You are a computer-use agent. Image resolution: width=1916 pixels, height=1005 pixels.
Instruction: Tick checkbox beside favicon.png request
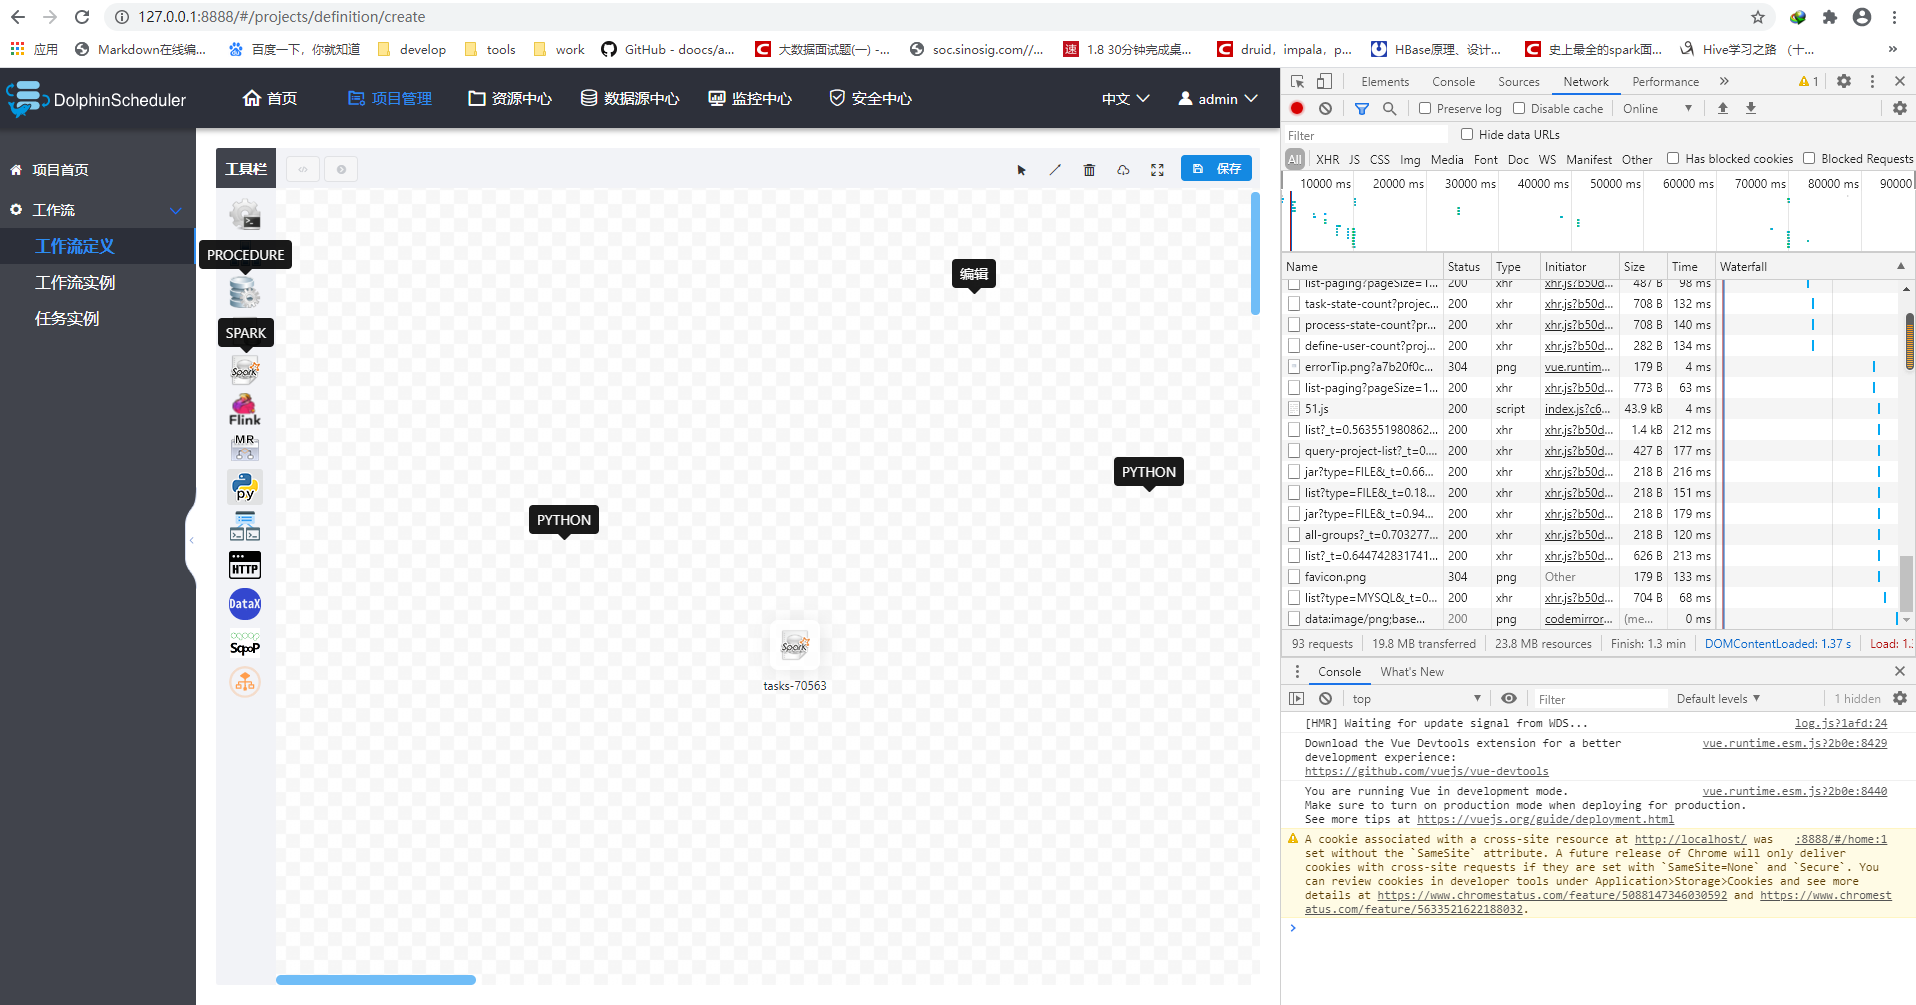click(x=1294, y=576)
